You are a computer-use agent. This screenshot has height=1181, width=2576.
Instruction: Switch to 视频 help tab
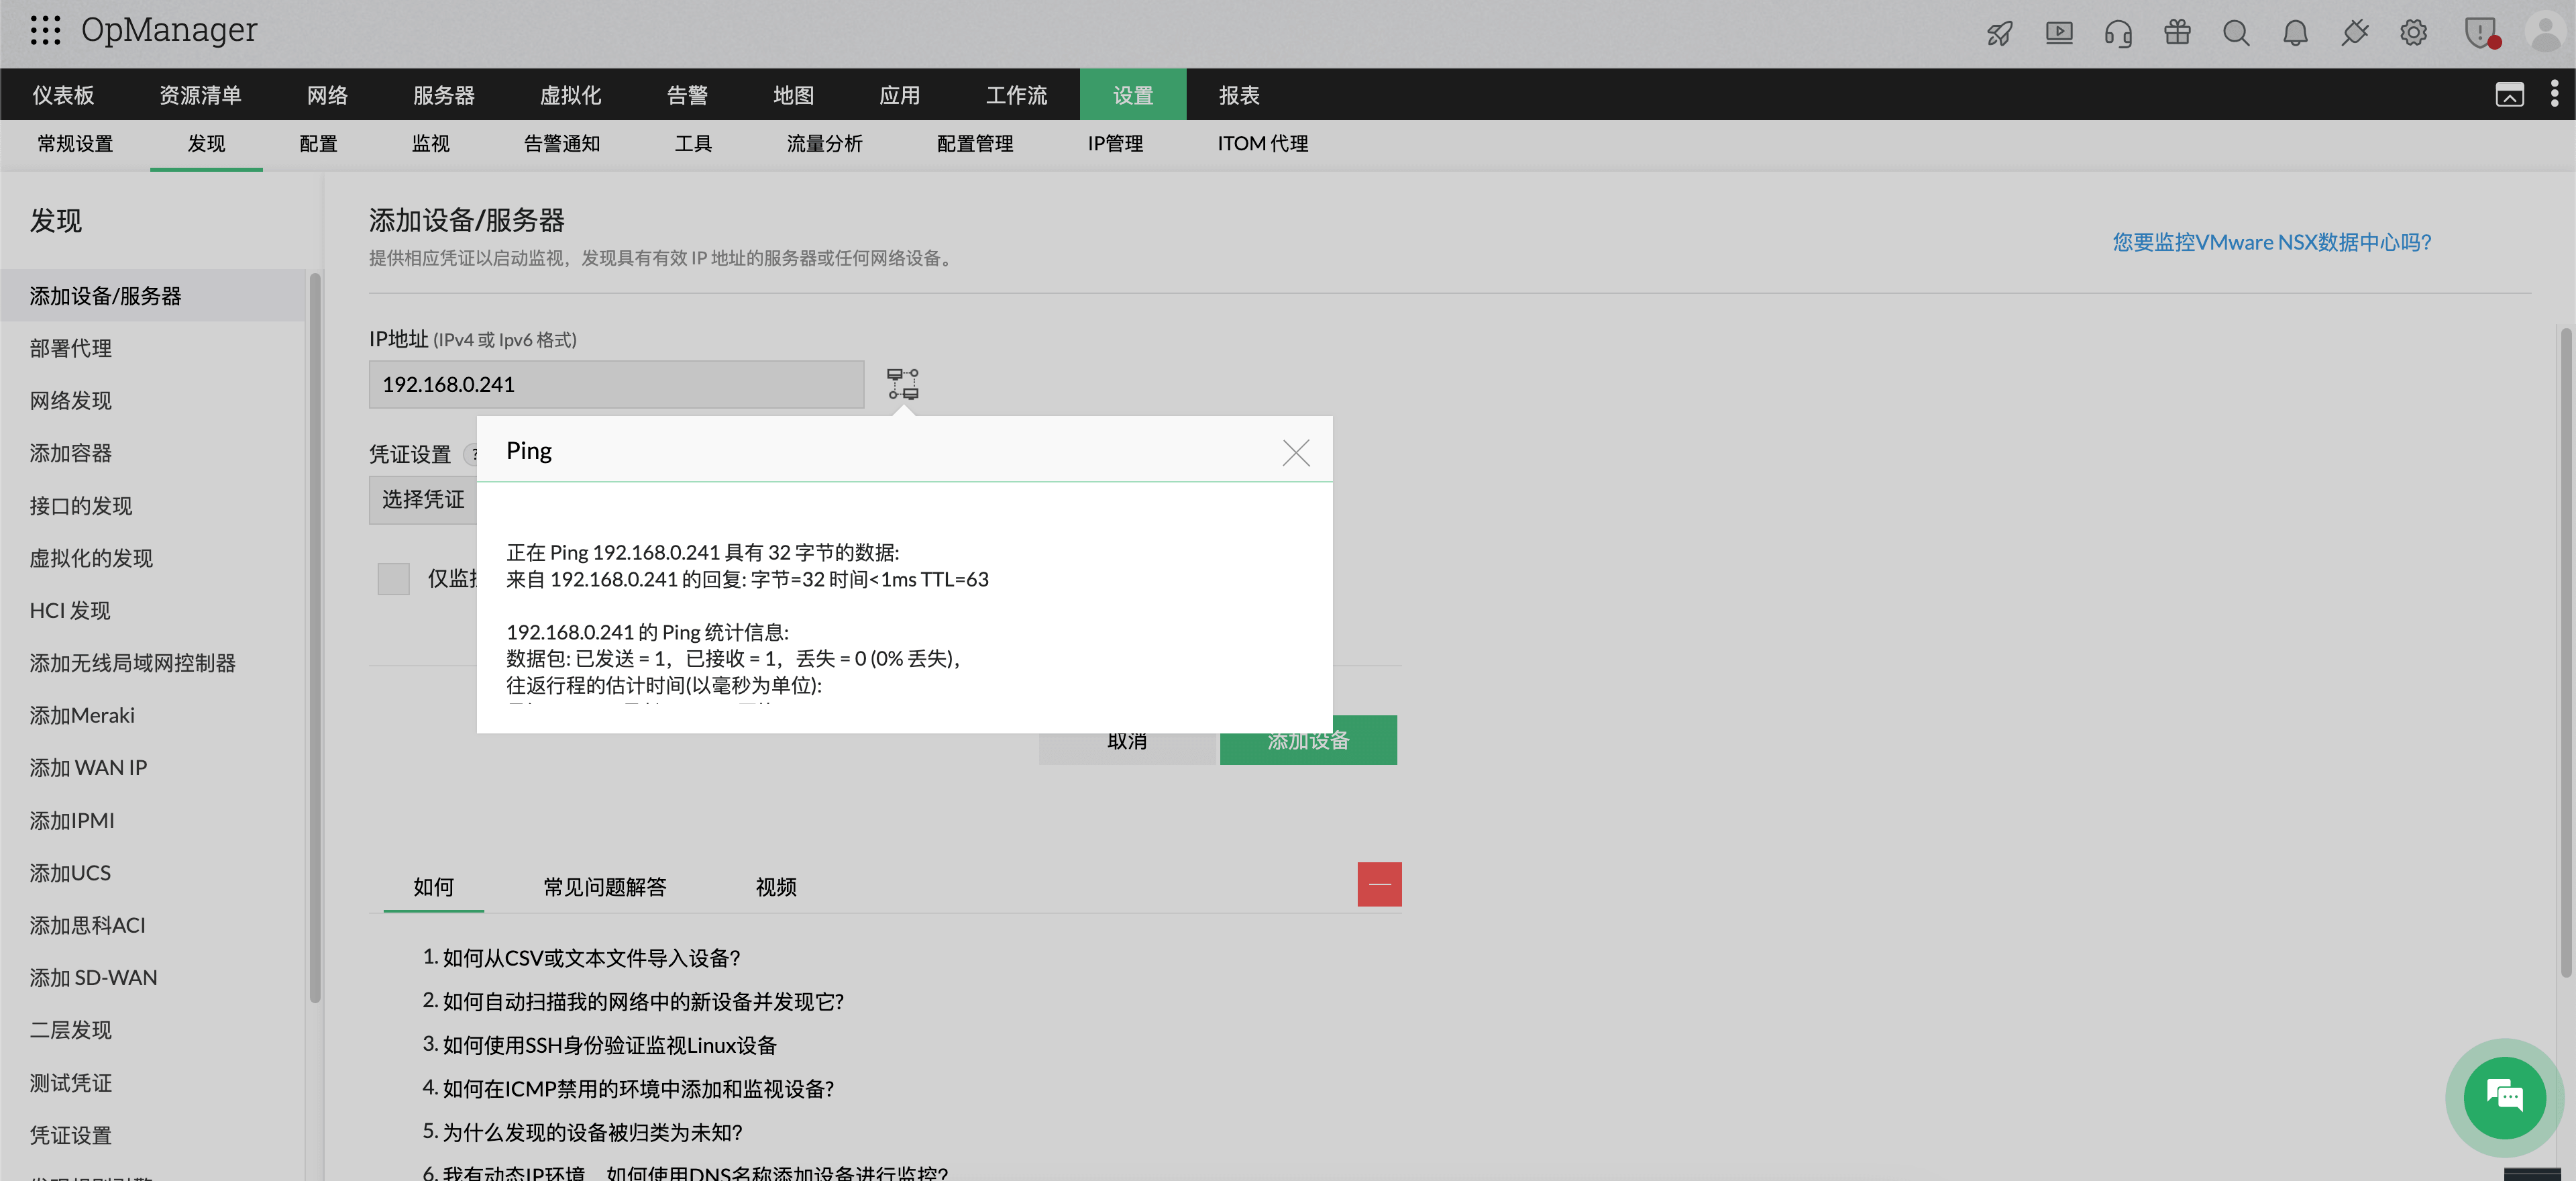(776, 887)
